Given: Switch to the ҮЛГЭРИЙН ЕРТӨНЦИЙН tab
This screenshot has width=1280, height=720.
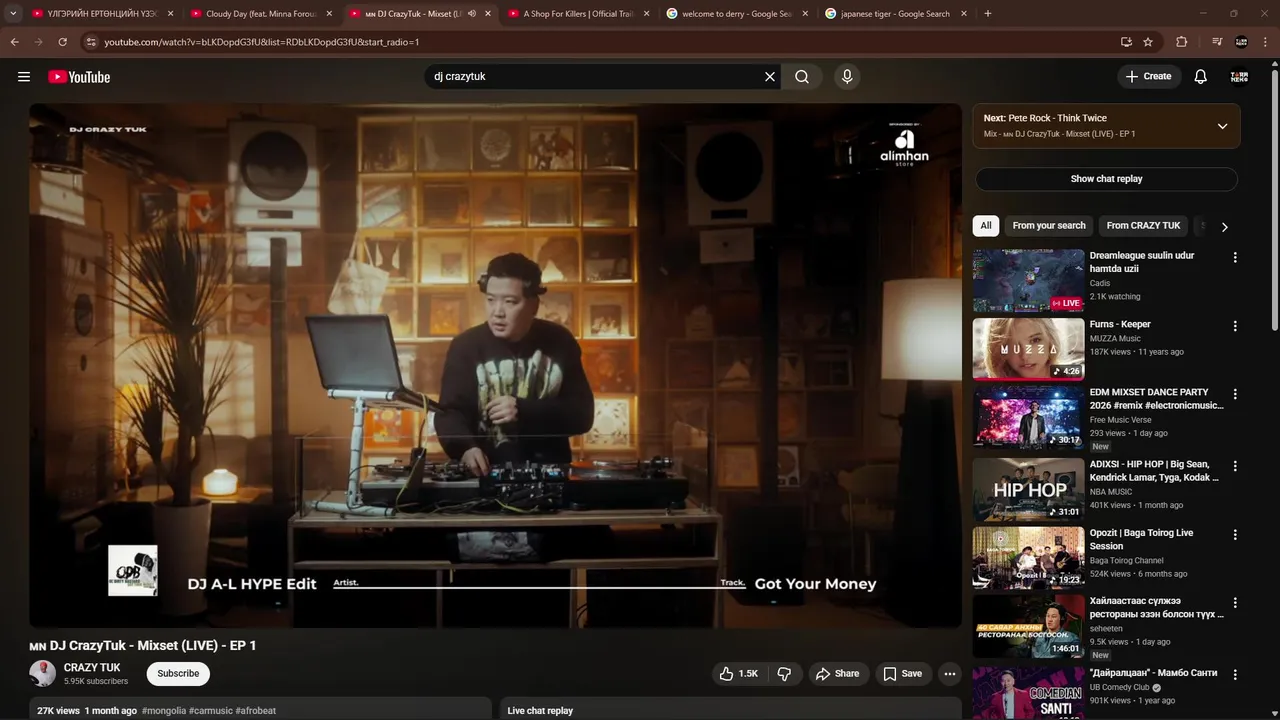Looking at the screenshot, I should (x=100, y=14).
